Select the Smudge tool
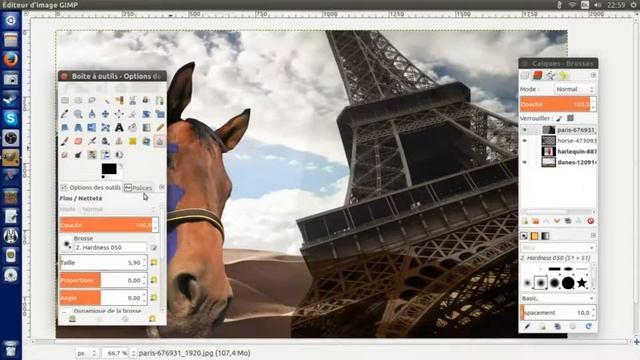Screen dimensions: 640x360 65,155
